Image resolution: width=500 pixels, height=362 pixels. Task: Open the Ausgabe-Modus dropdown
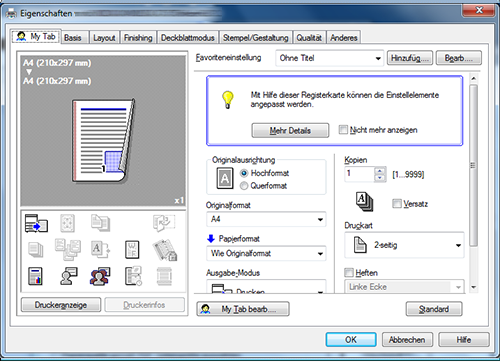pos(266,287)
